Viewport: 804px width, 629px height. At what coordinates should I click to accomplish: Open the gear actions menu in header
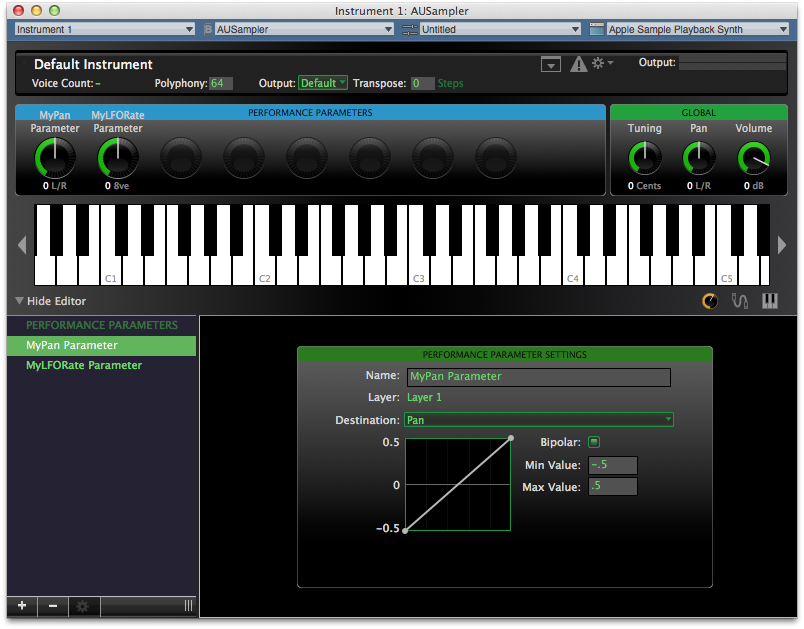(602, 63)
